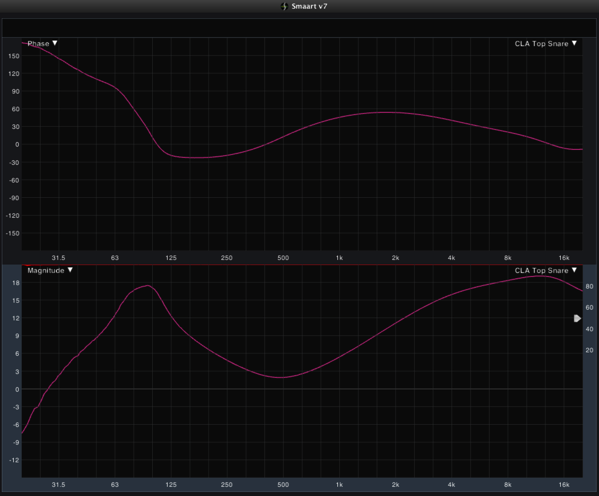The width and height of the screenshot is (599, 496).
Task: Click the 16k label on the magnitude frequency axis
Action: (564, 485)
